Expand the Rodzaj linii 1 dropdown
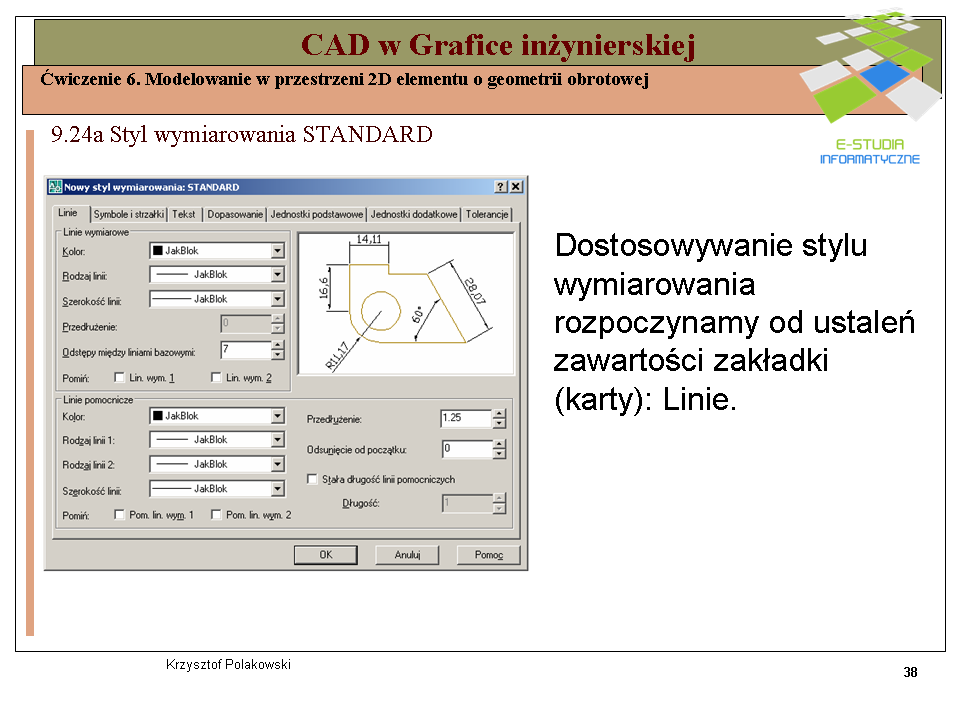 [x=278, y=440]
